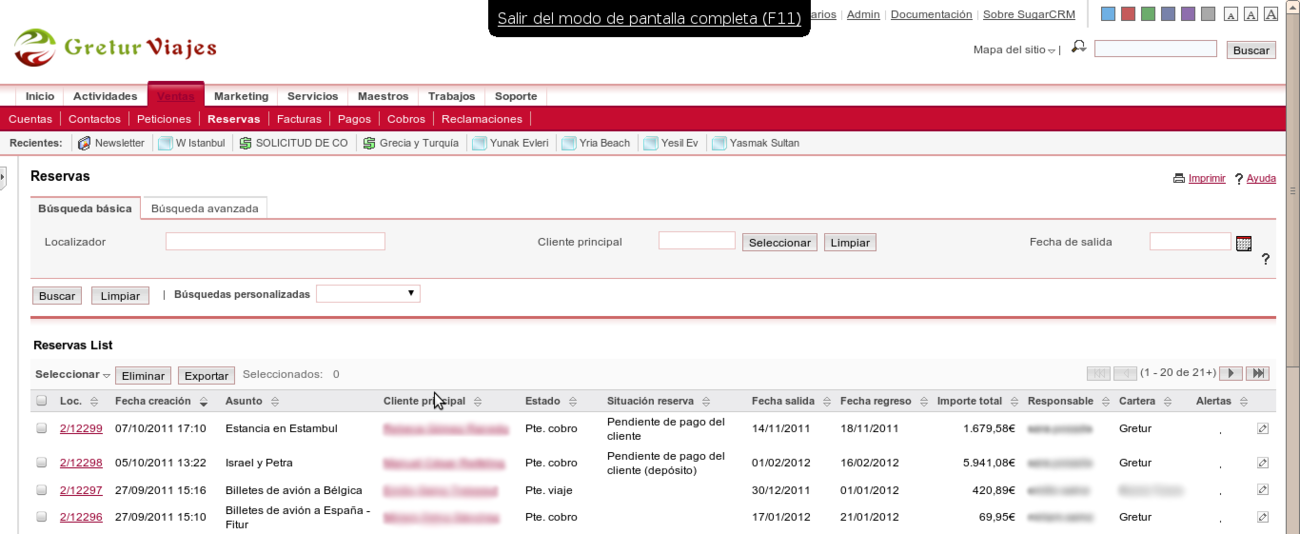
Task: Open the calendar picker for Fecha de salida
Action: [x=1244, y=243]
